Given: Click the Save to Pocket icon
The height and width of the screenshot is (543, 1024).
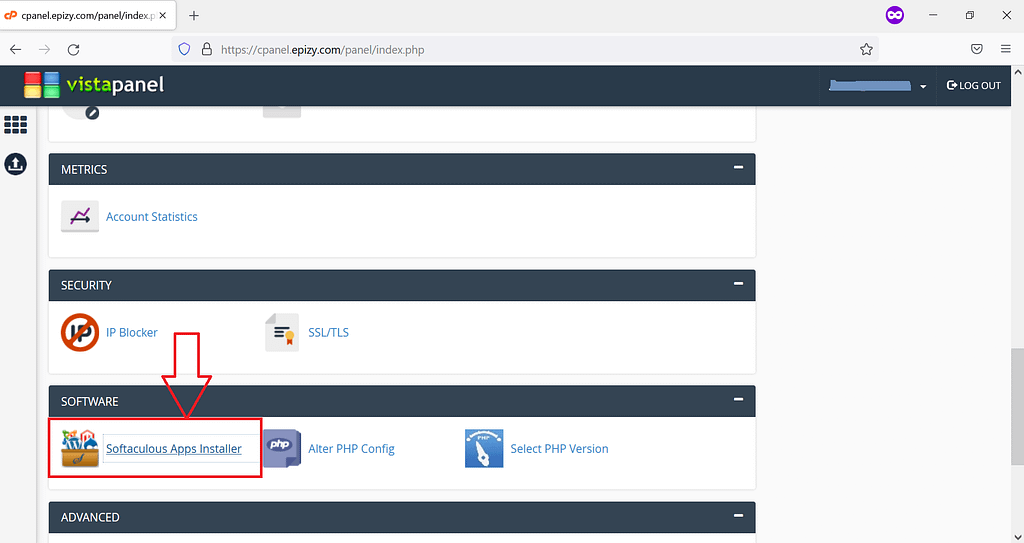Looking at the screenshot, I should (x=977, y=50).
